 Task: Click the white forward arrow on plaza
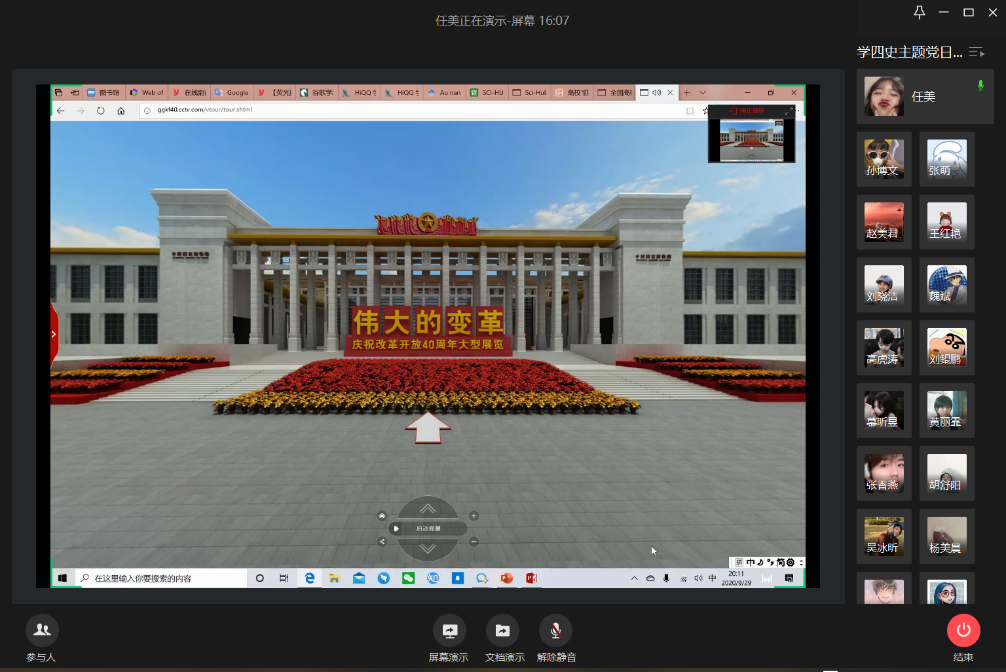428,428
